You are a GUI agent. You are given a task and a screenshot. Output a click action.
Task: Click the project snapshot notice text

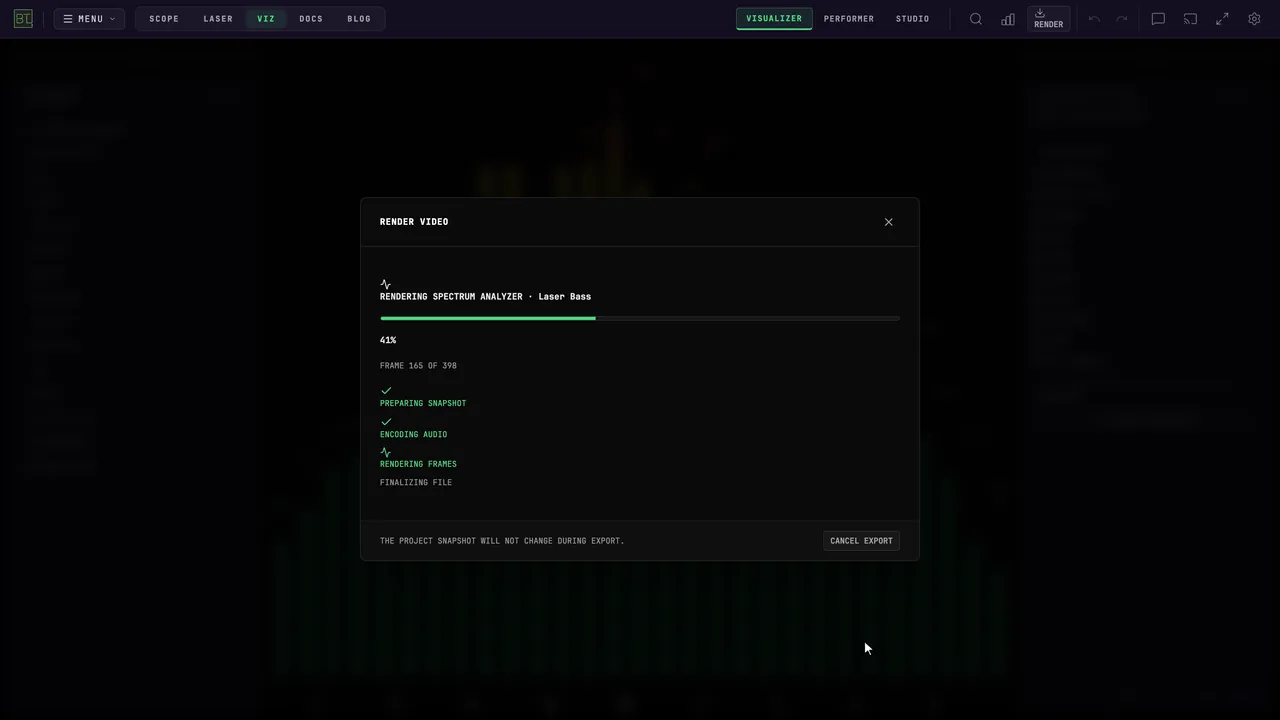[502, 541]
